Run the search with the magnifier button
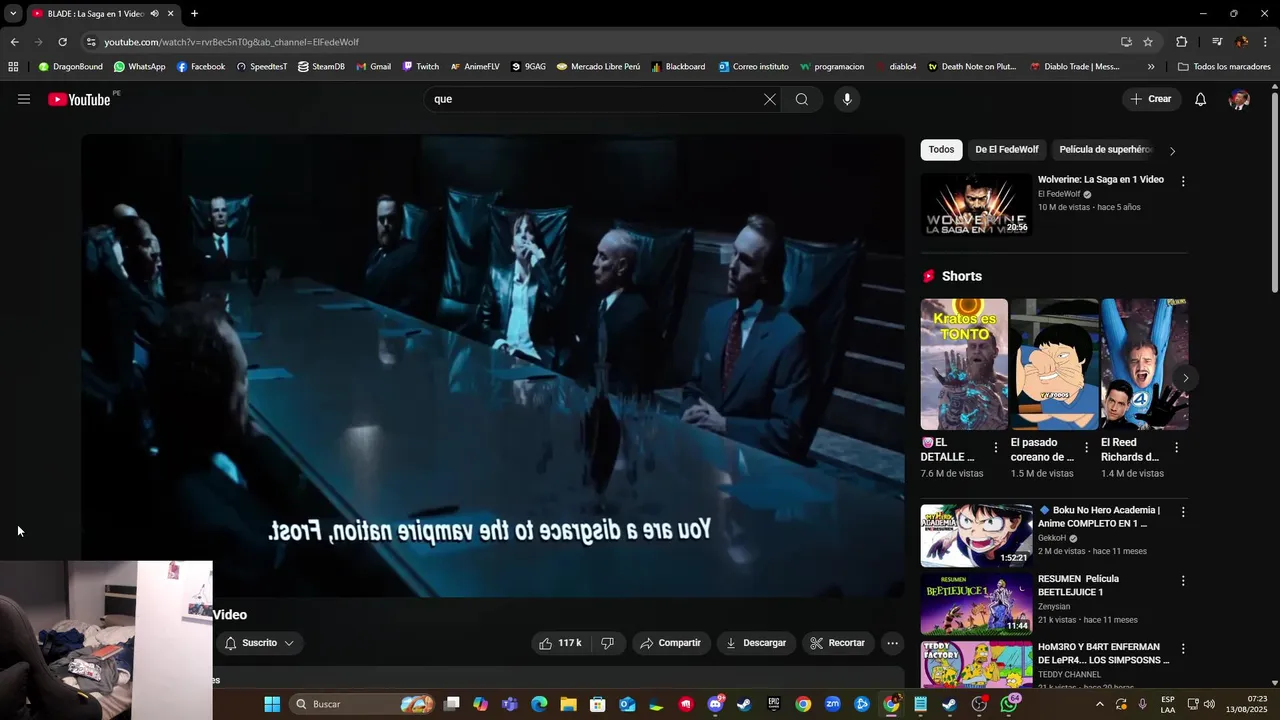 point(802,99)
